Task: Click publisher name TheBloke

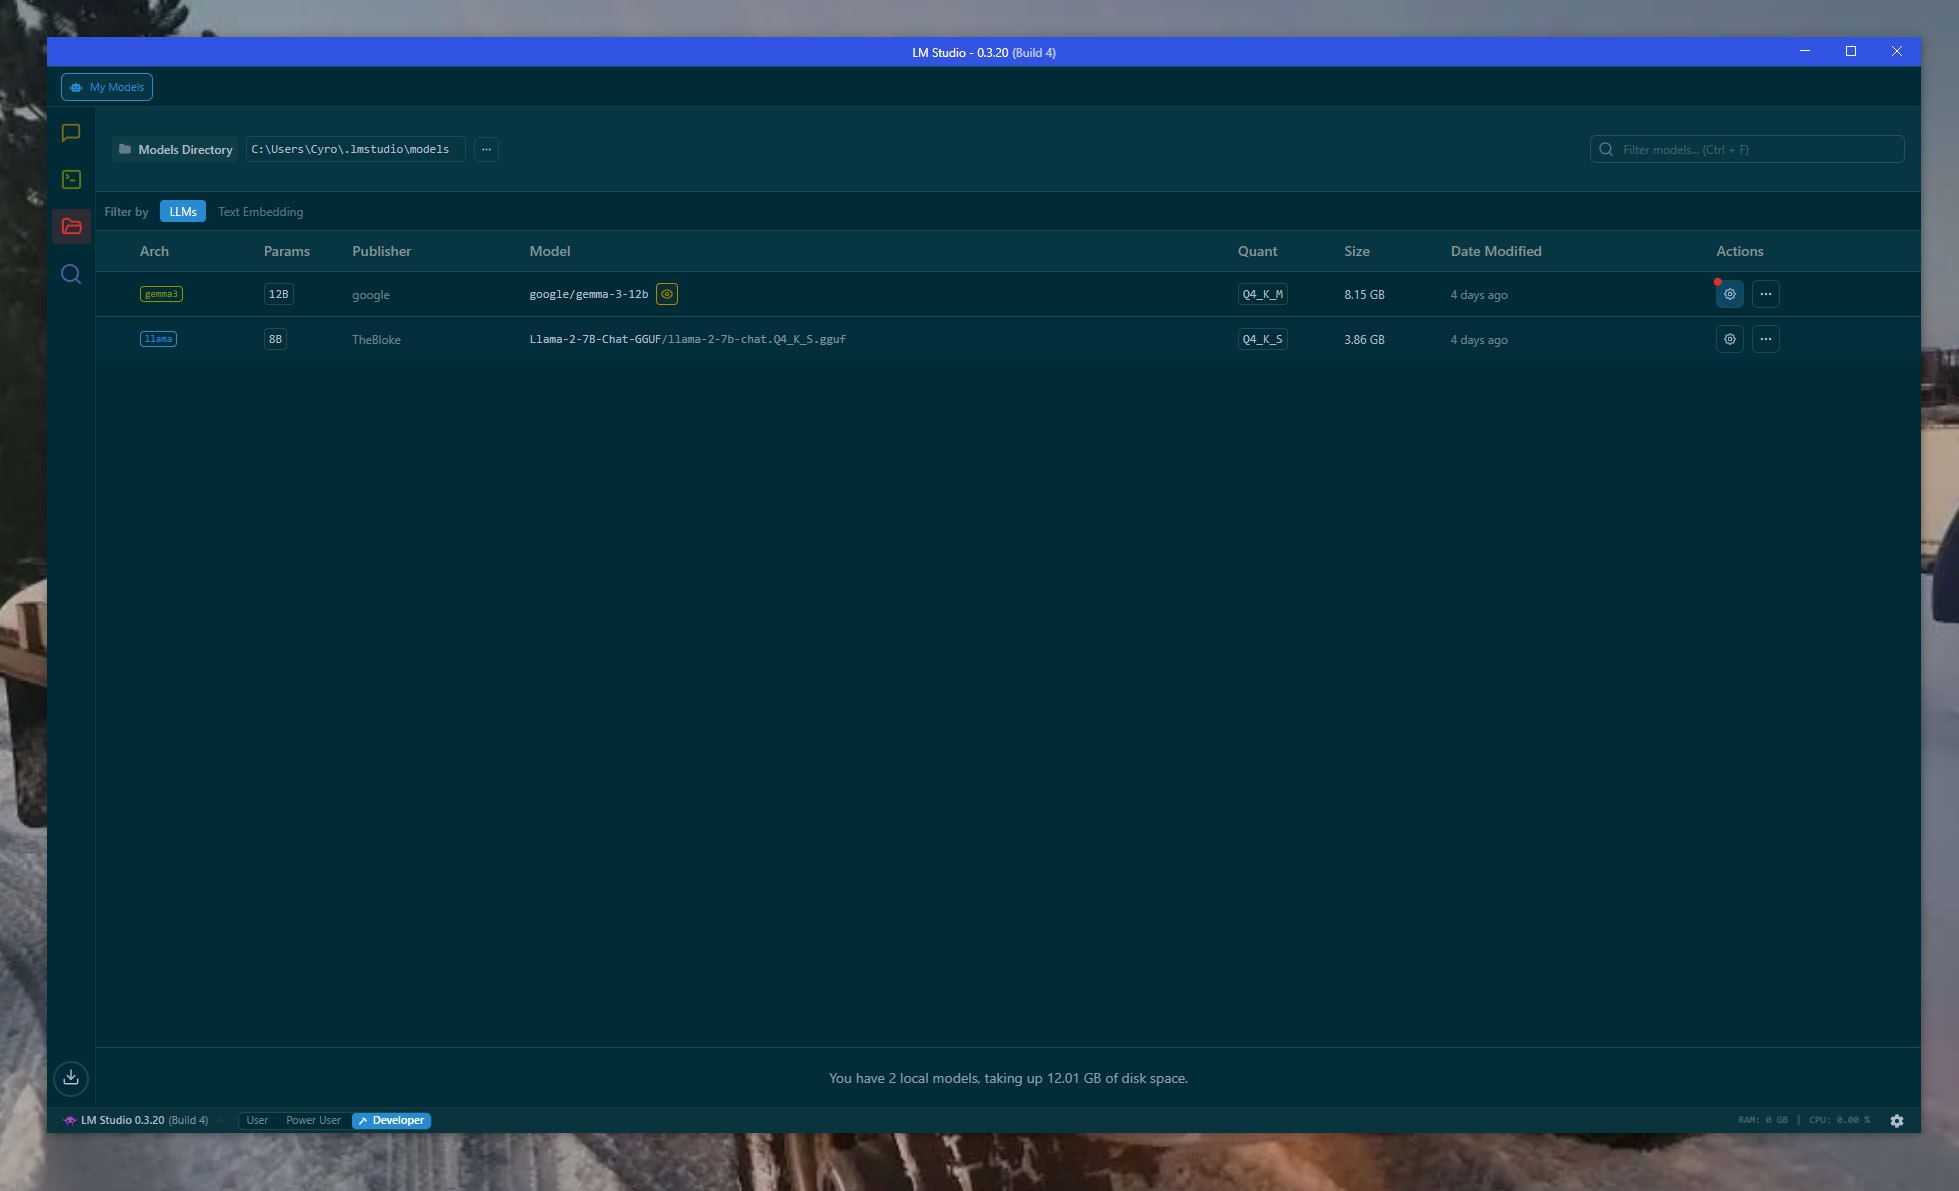Action: point(376,340)
